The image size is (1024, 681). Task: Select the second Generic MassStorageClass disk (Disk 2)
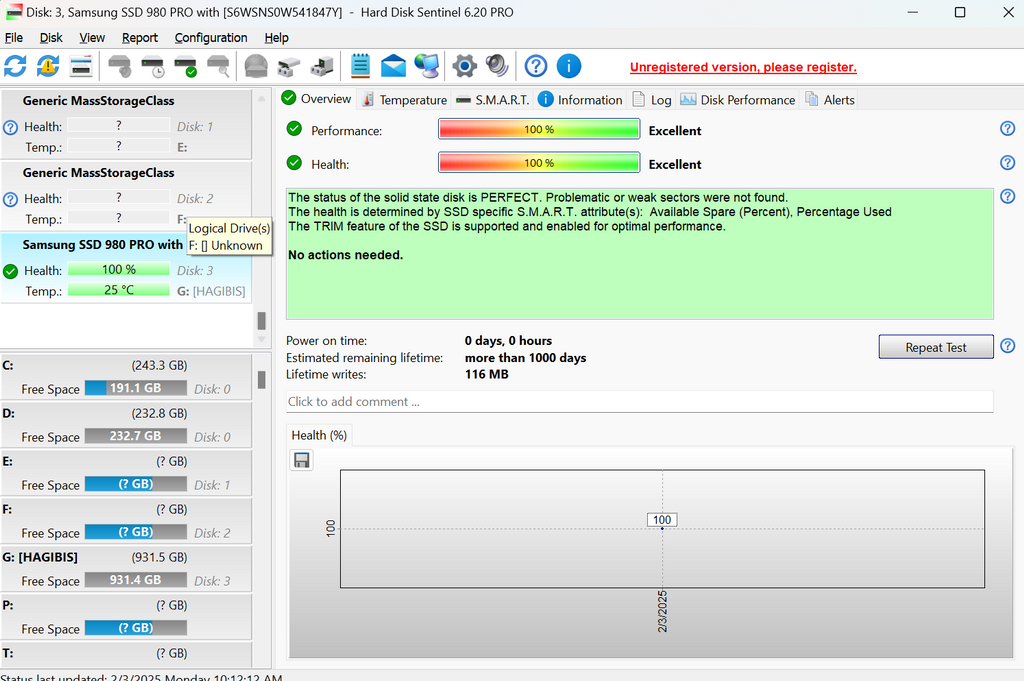(x=126, y=195)
